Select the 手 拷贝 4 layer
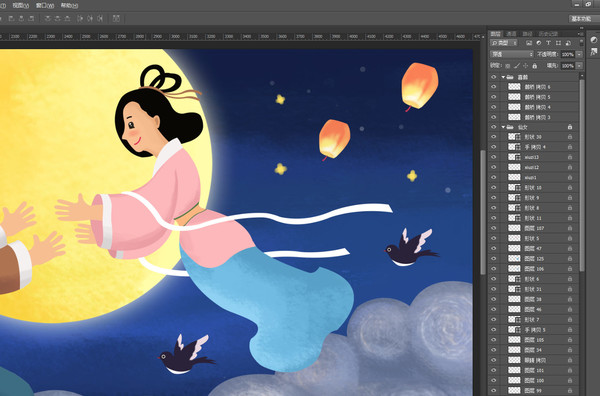 (534, 147)
